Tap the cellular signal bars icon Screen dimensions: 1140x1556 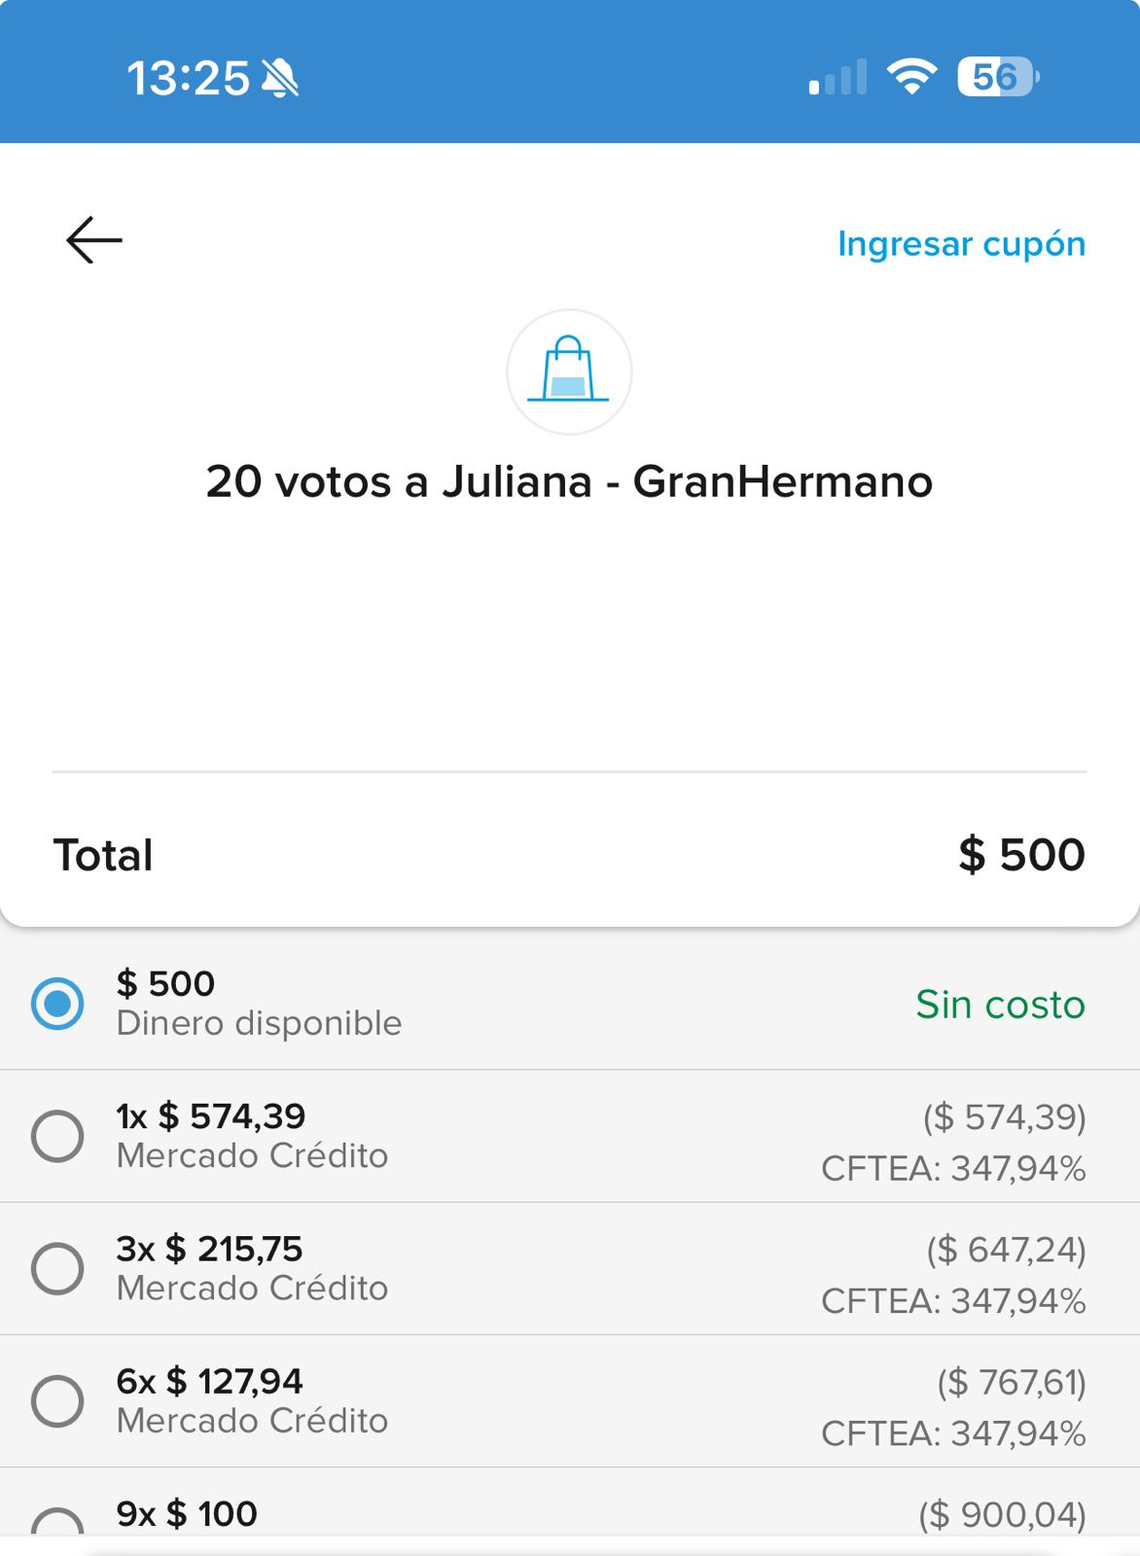click(837, 78)
